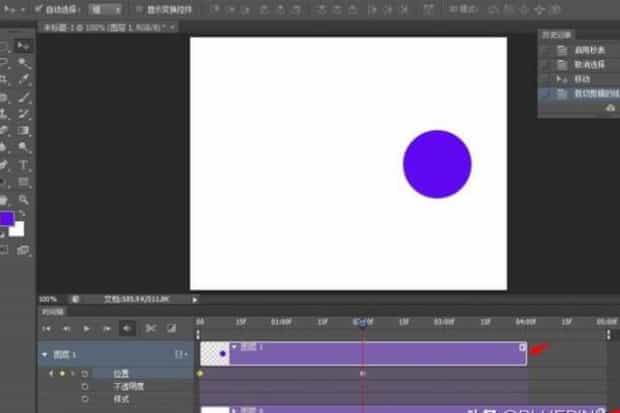
Task: Enable the Auto-Select checkbox
Action: click(37, 8)
